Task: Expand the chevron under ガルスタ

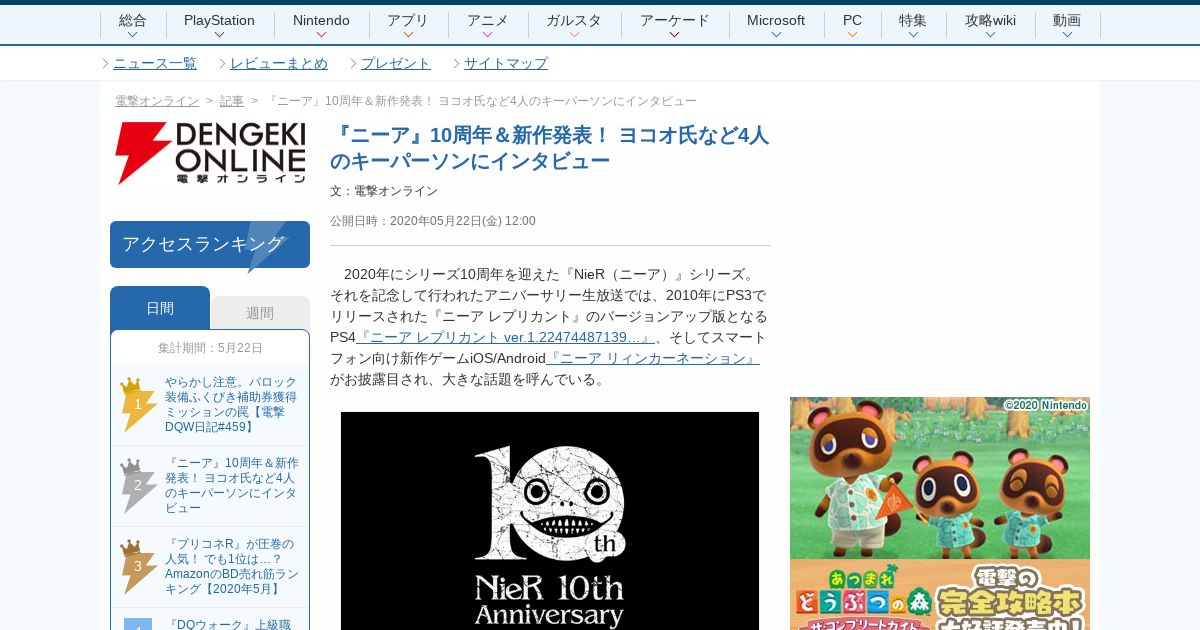Action: 574,35
